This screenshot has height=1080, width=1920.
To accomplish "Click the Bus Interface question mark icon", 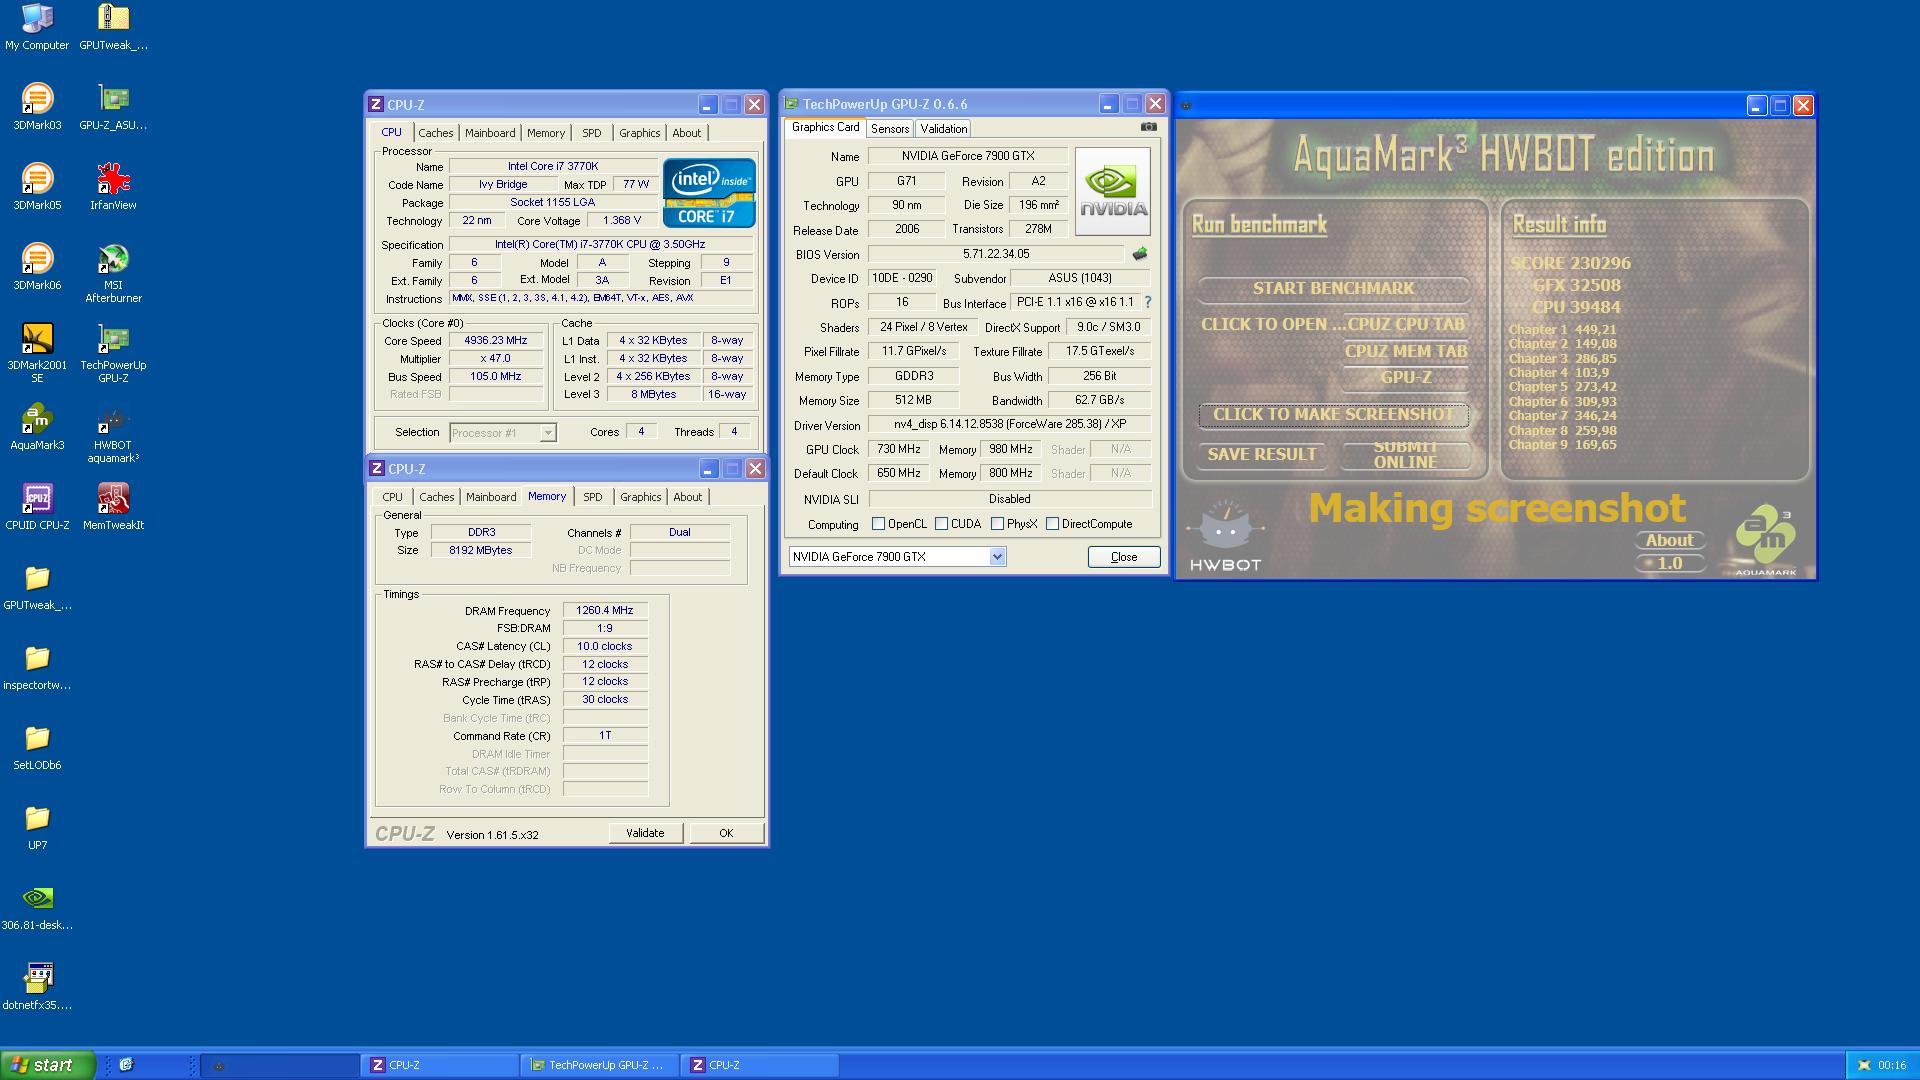I will click(x=1147, y=302).
